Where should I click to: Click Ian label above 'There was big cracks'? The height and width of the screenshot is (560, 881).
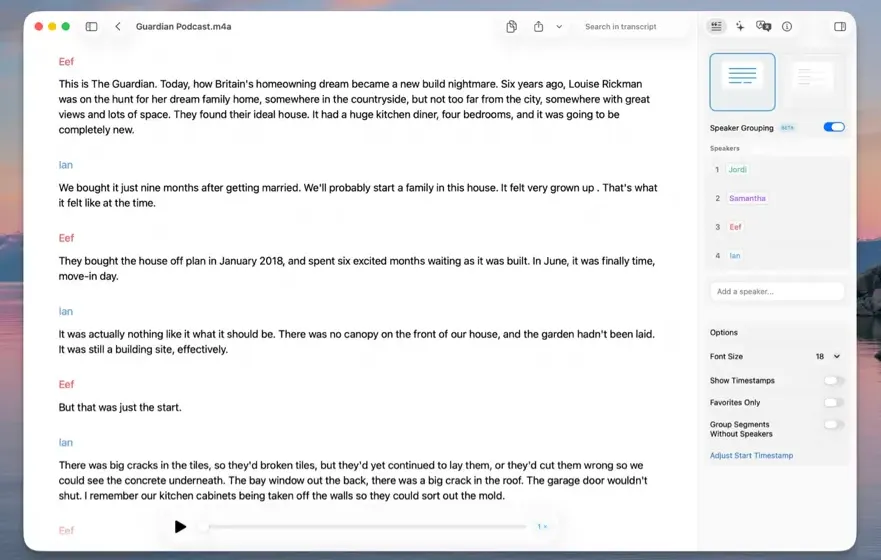coord(66,443)
